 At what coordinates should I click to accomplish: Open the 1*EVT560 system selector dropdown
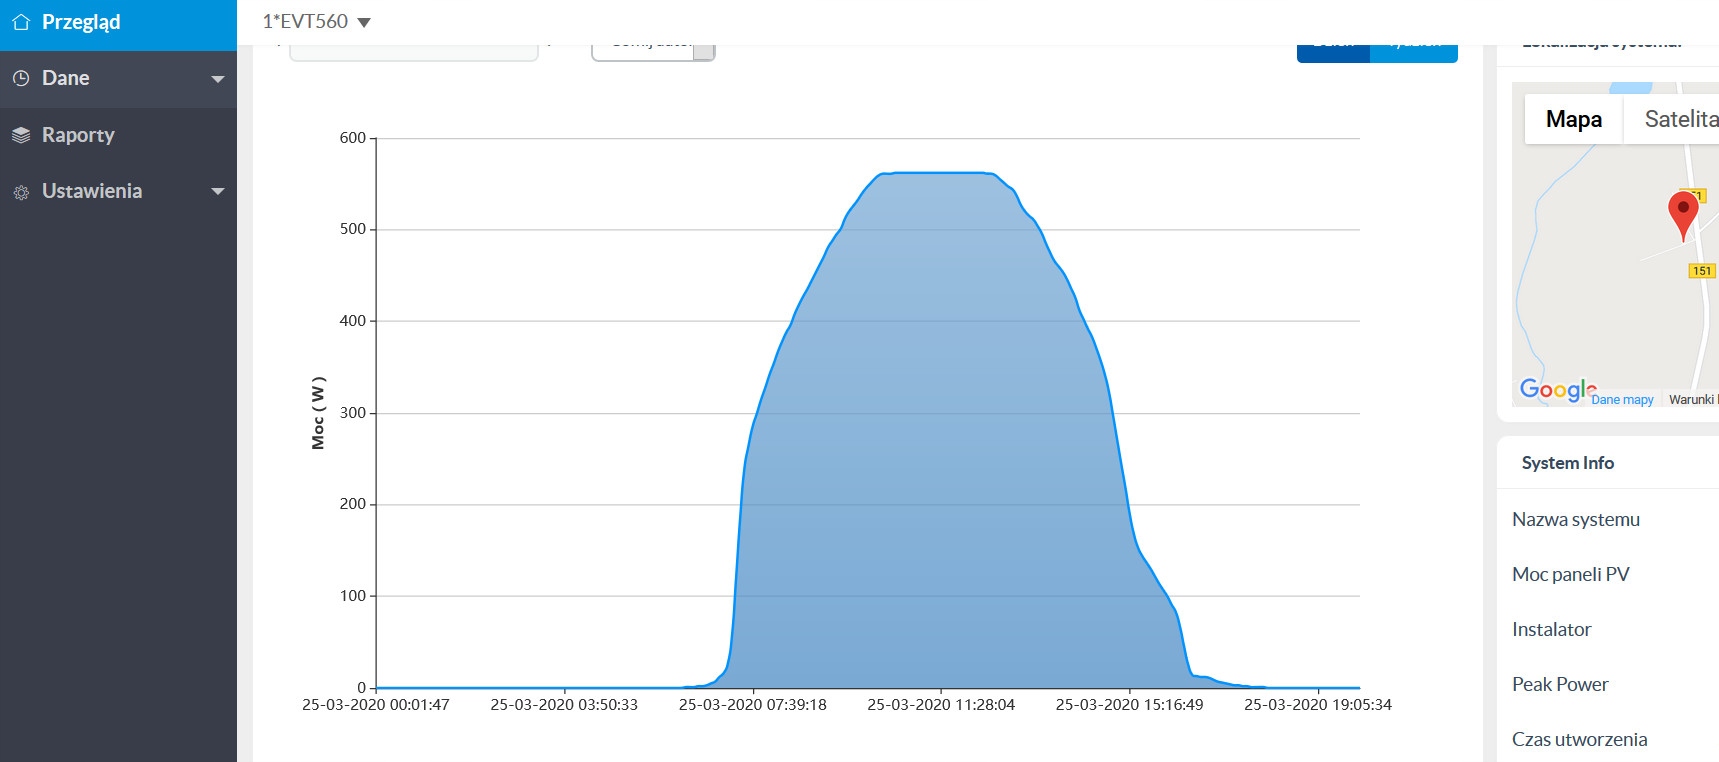point(316,21)
